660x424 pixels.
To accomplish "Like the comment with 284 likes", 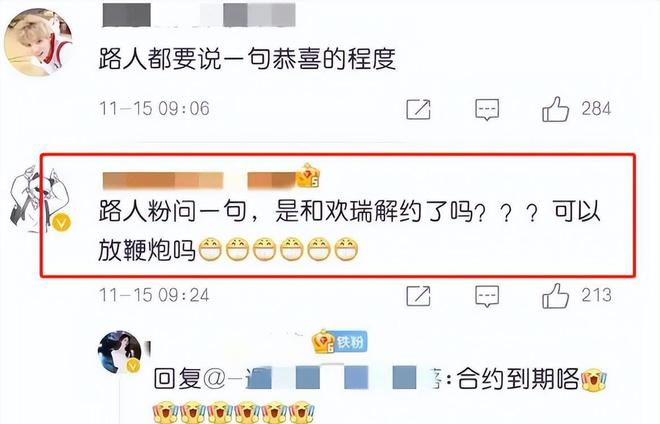I will click(556, 109).
